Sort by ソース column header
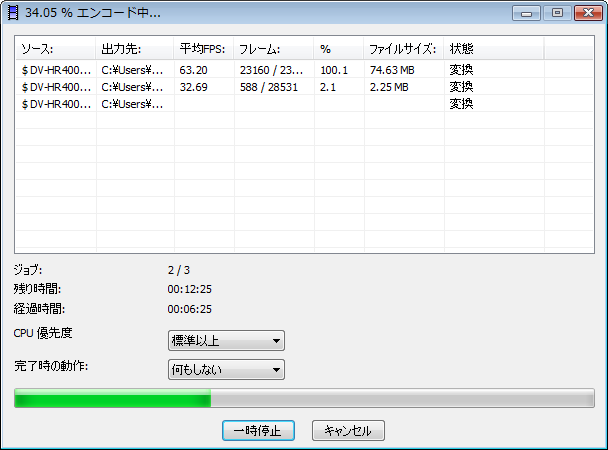 54,49
